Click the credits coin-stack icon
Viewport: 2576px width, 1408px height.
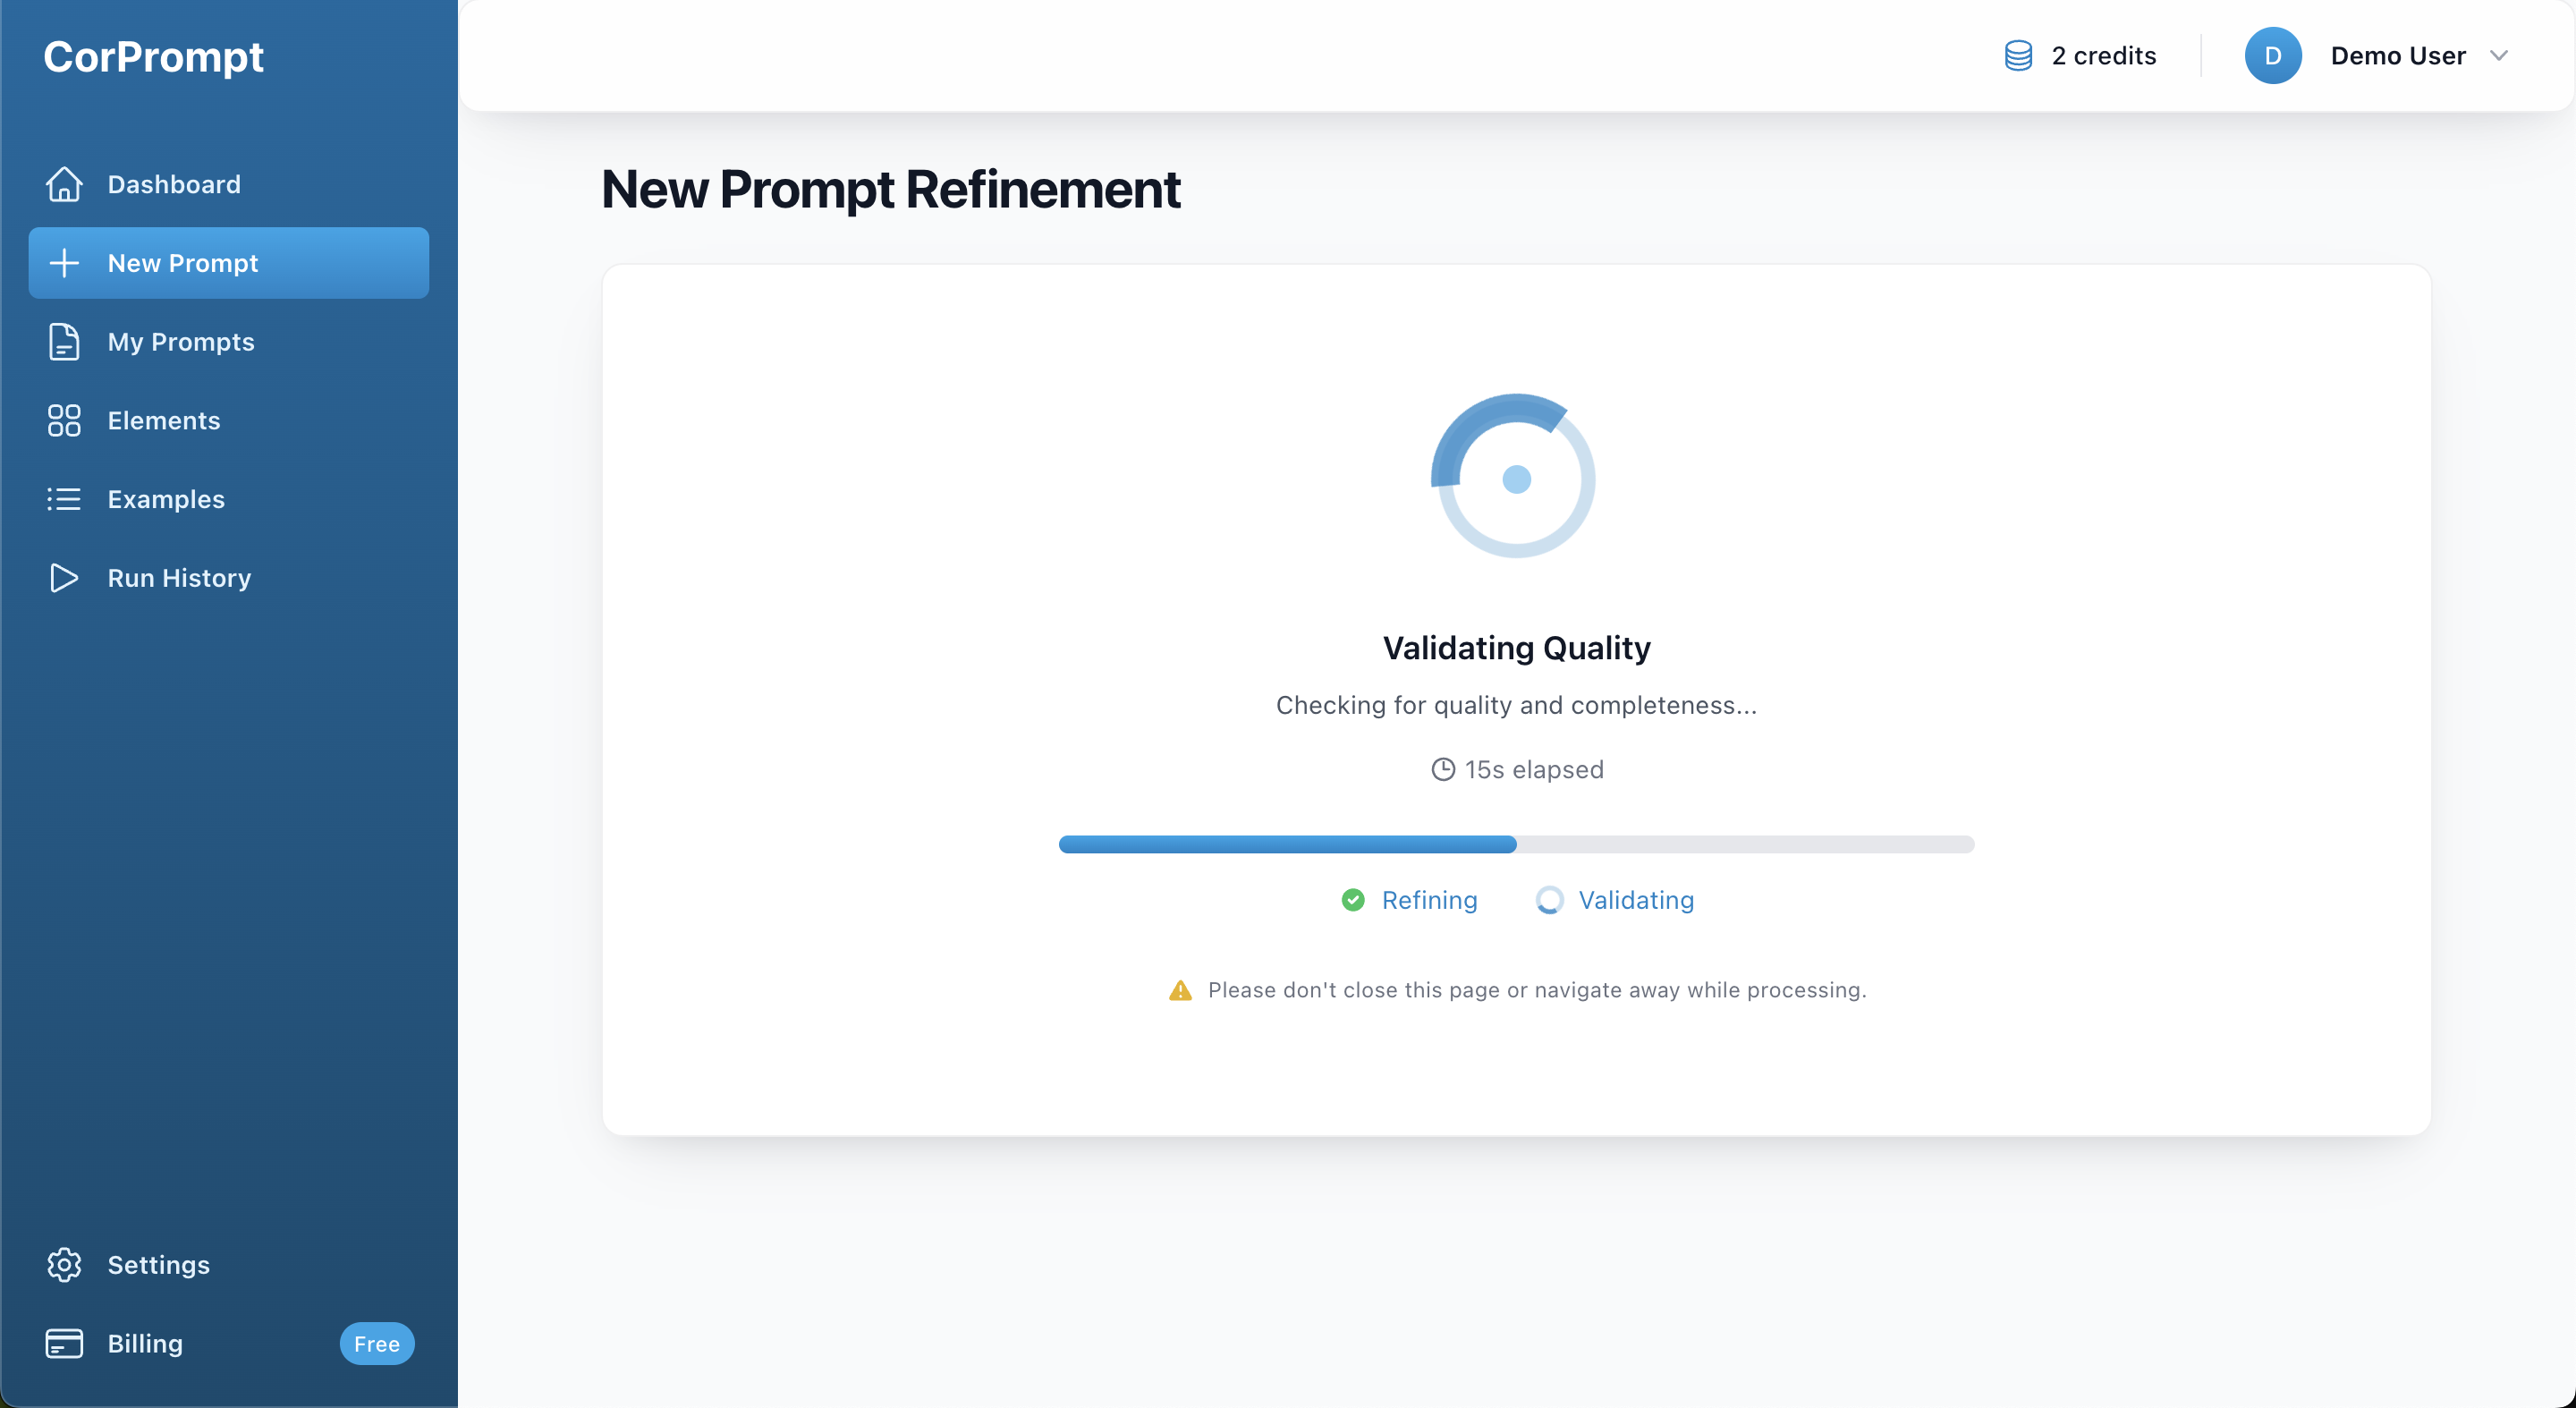point(2017,56)
